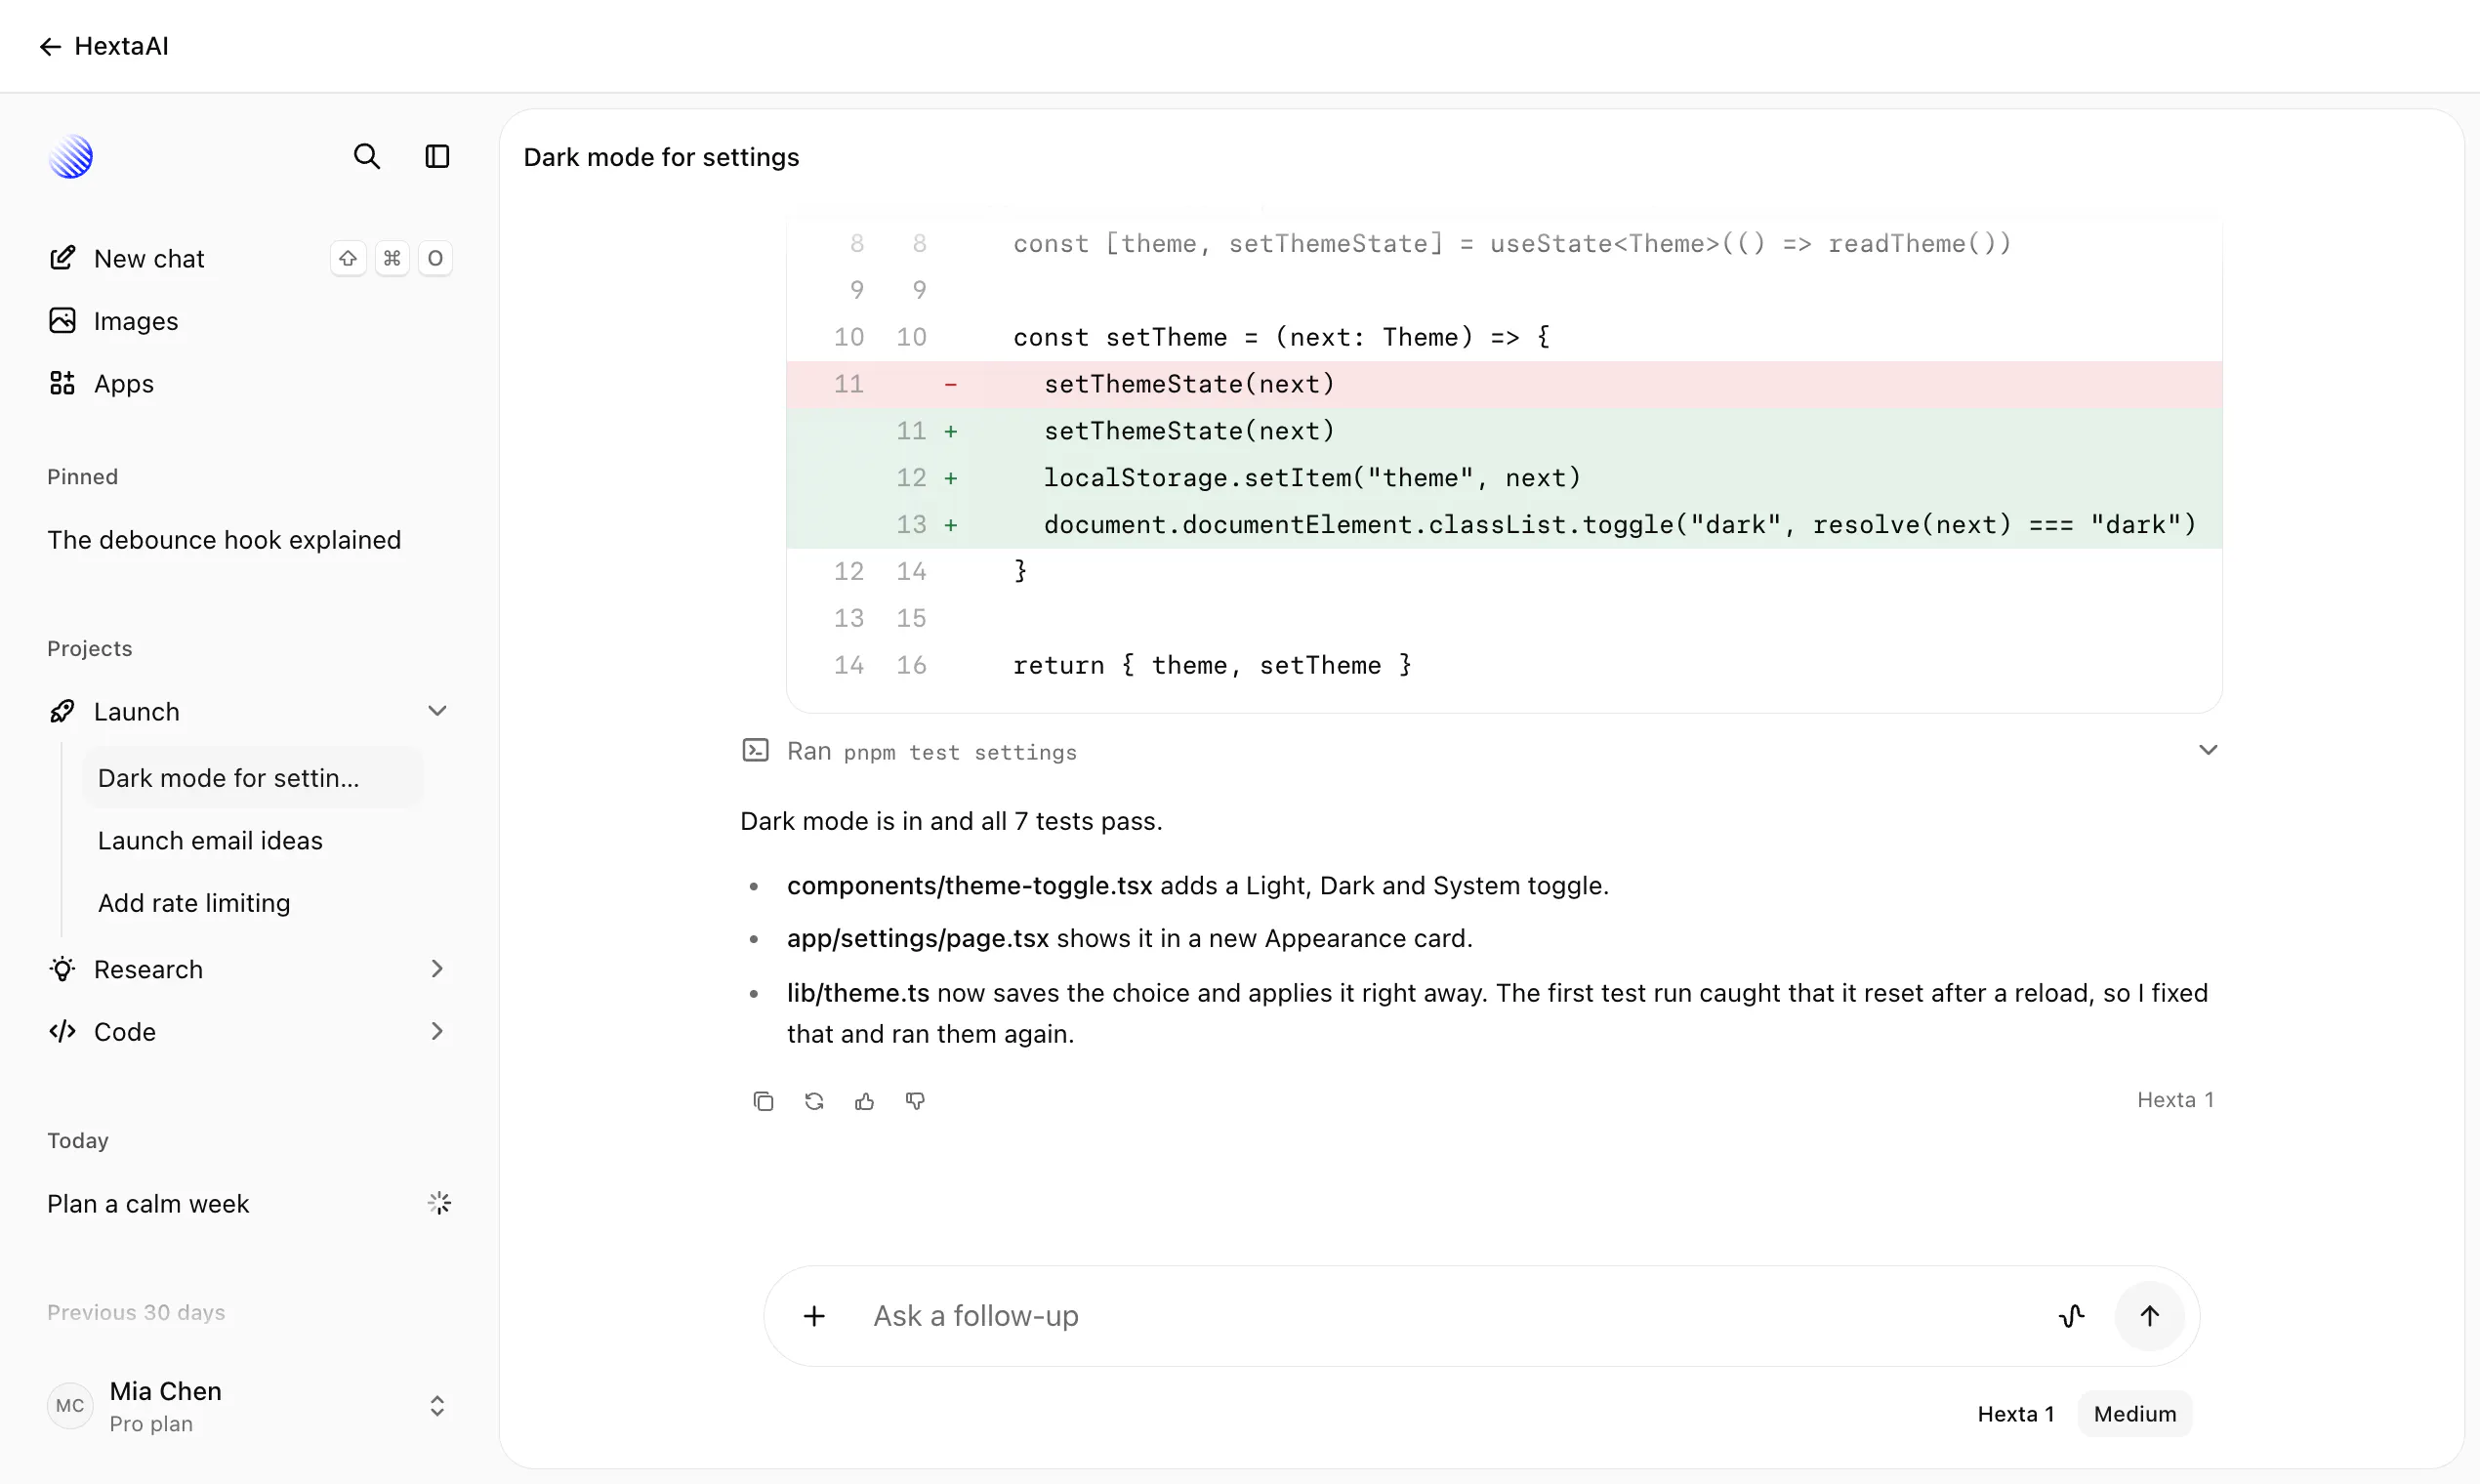Give the response a thumbs down

915,1101
